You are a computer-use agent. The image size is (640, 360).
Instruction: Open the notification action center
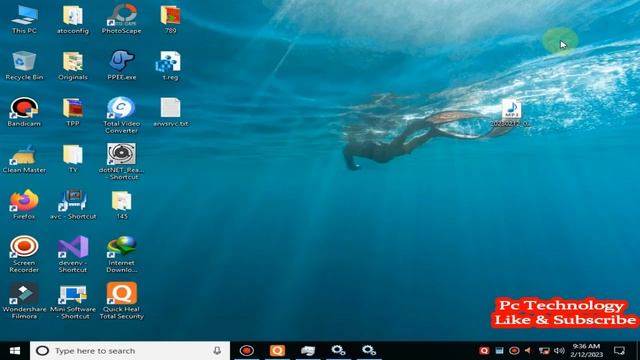tap(619, 351)
